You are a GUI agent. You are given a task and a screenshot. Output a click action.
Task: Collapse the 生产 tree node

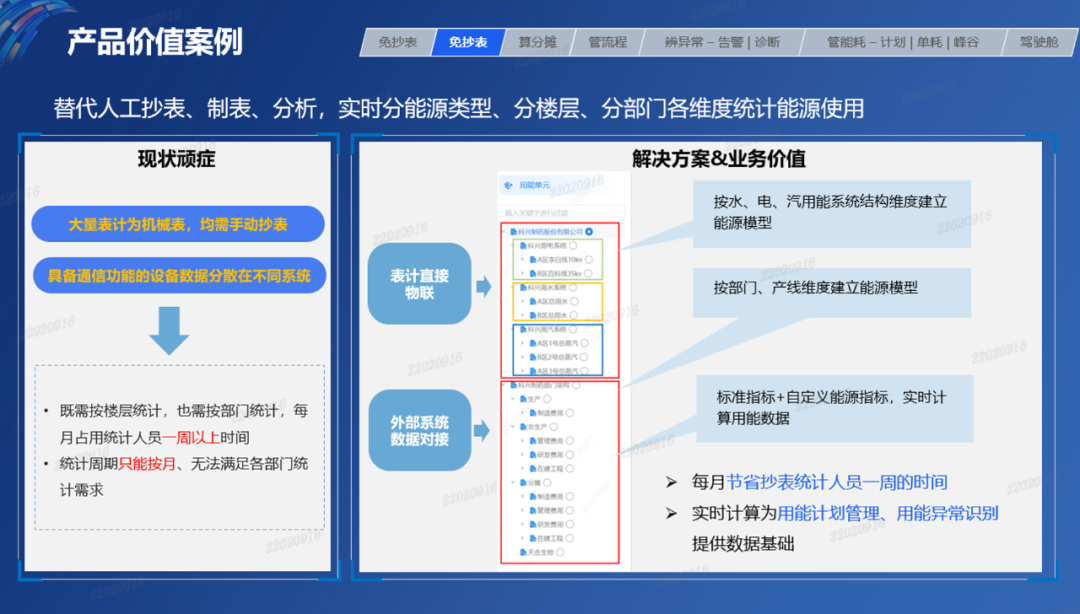click(x=514, y=399)
